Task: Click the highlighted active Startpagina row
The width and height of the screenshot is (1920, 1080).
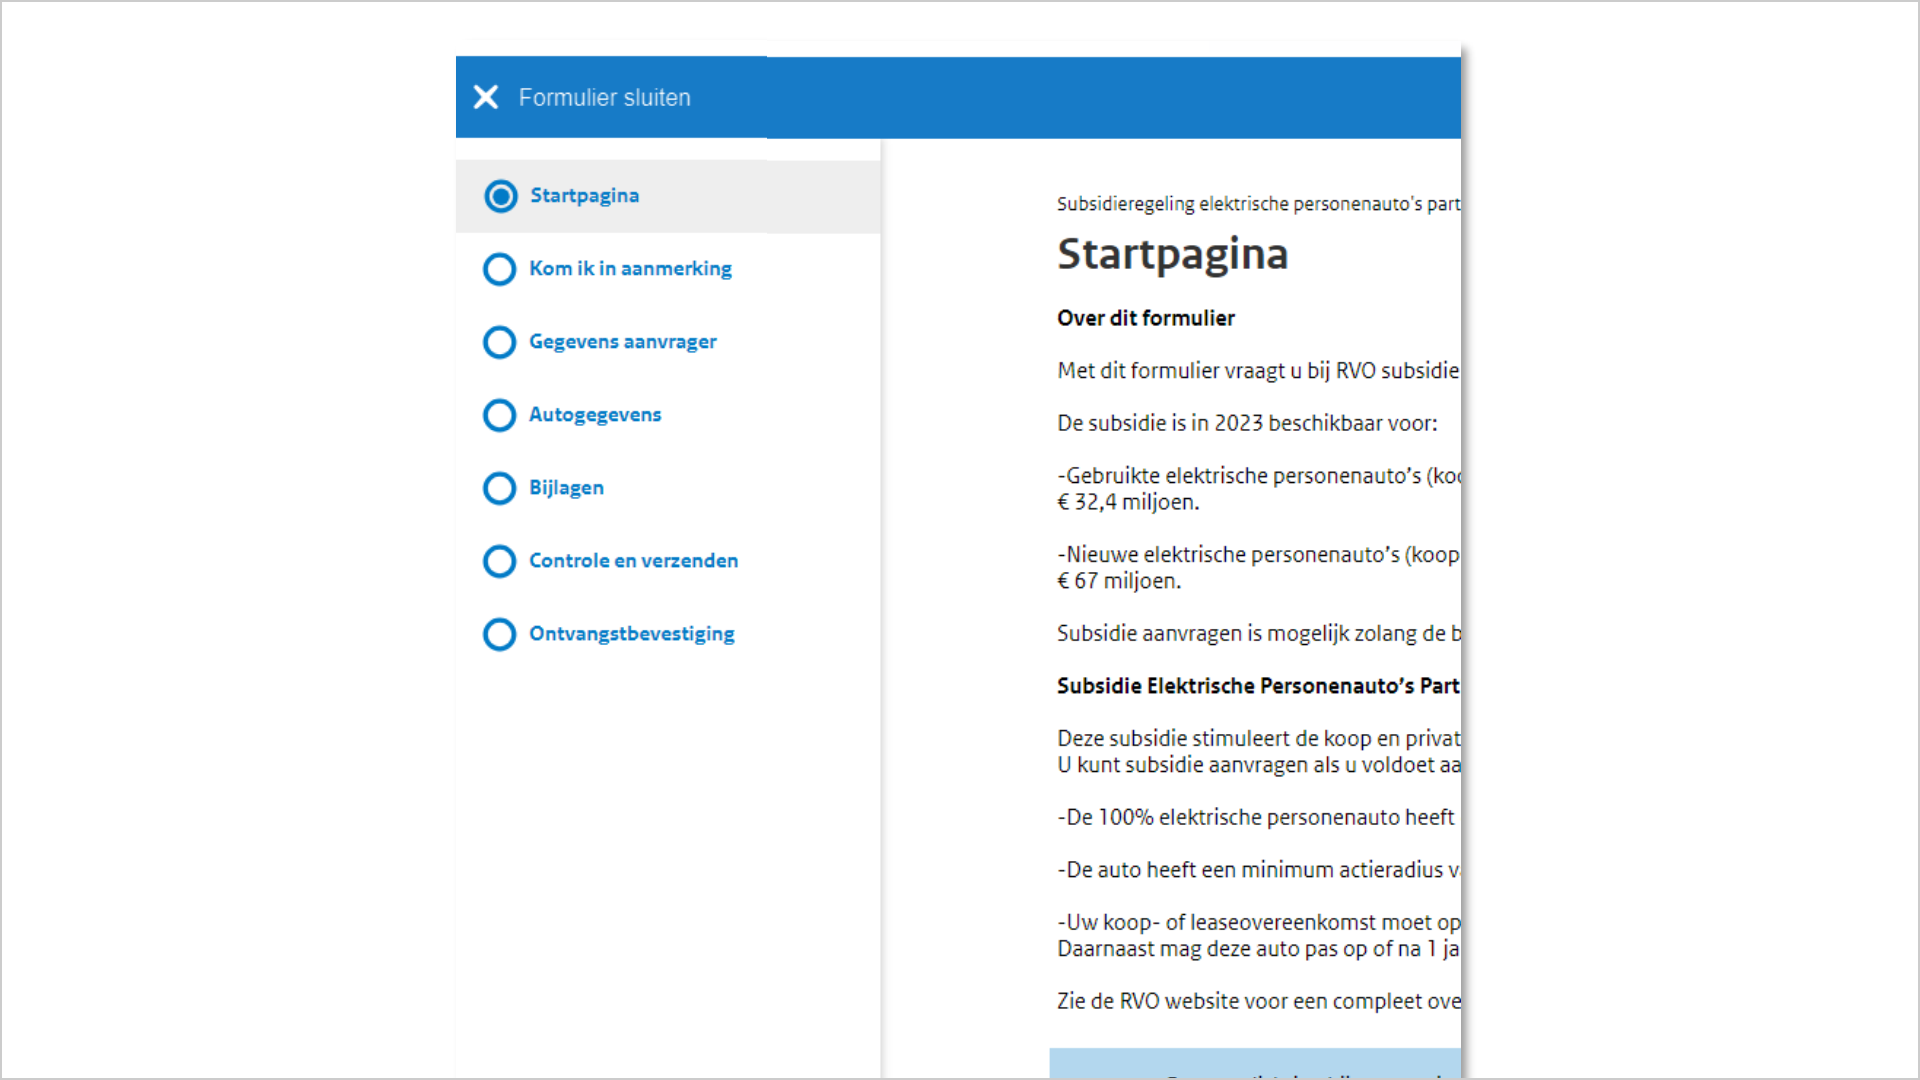Action: click(667, 196)
